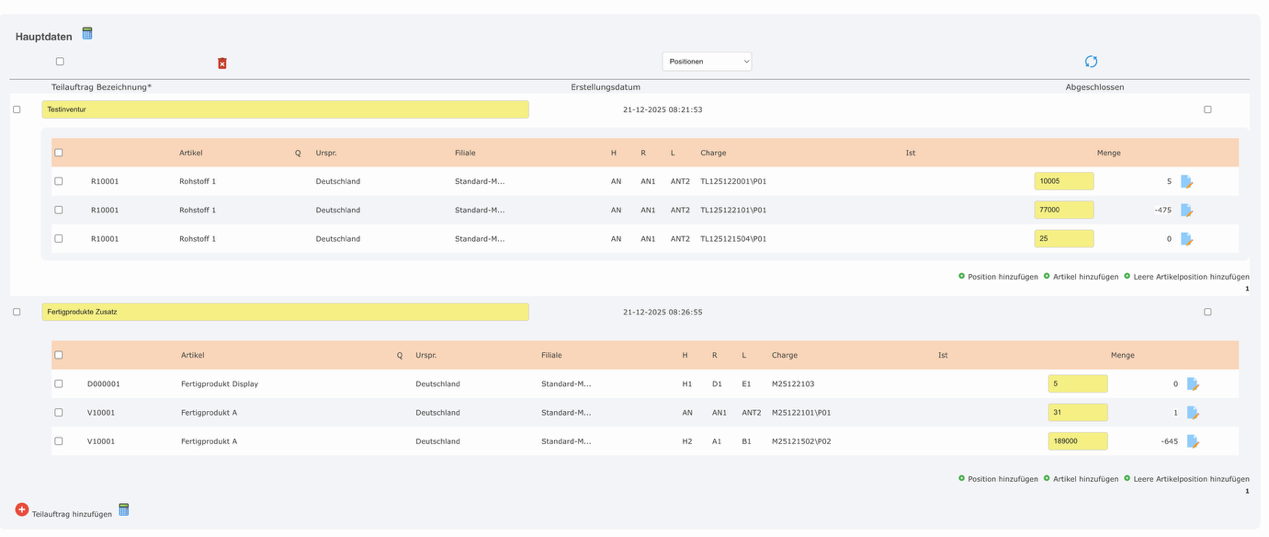Click edit icon for charge TL125122101\P01
This screenshot has height=537, width=1269.
tap(1187, 210)
